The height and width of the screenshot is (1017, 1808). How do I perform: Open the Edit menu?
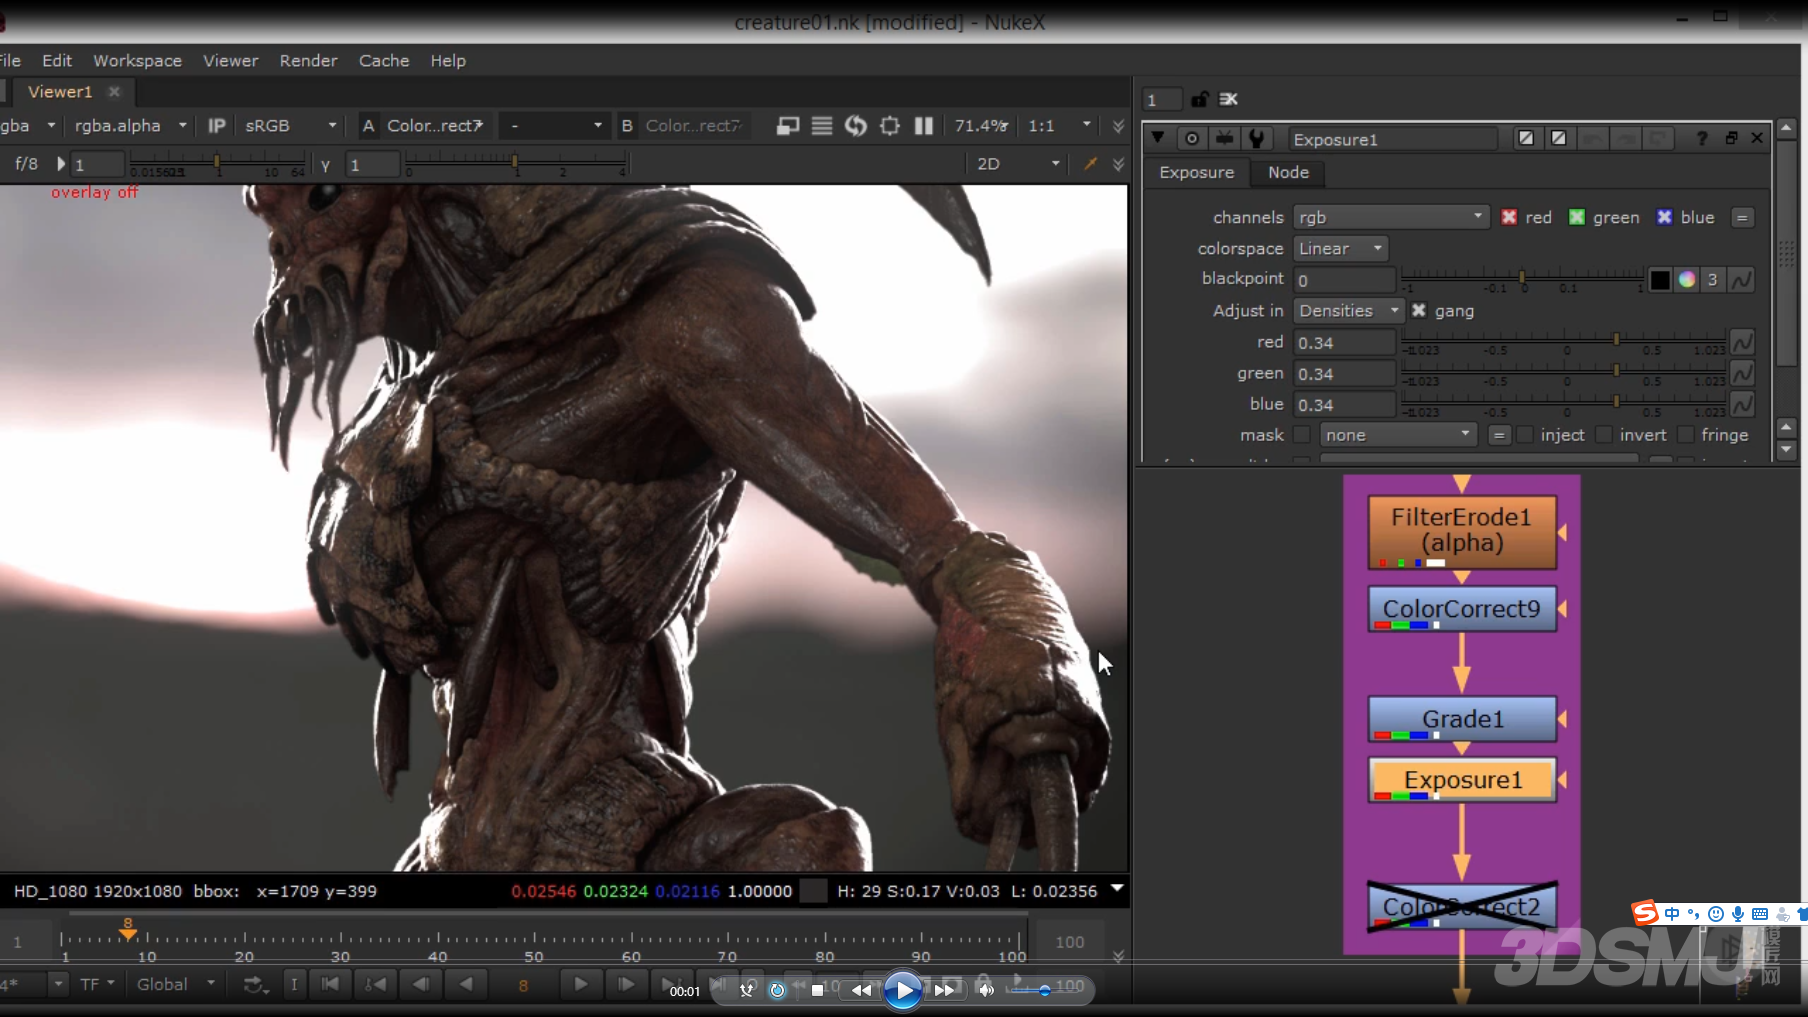coord(57,60)
